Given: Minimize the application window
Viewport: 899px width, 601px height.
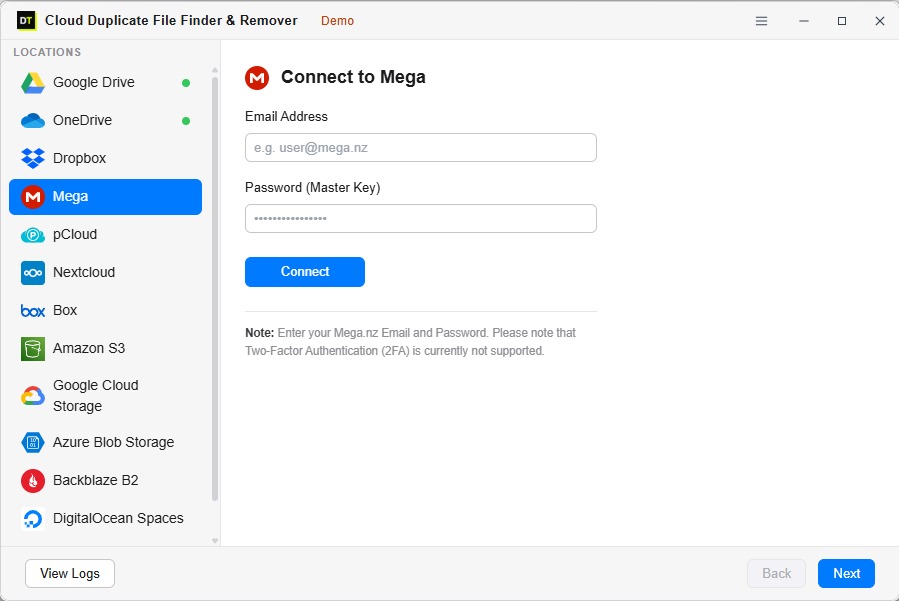Looking at the screenshot, I should [x=804, y=21].
